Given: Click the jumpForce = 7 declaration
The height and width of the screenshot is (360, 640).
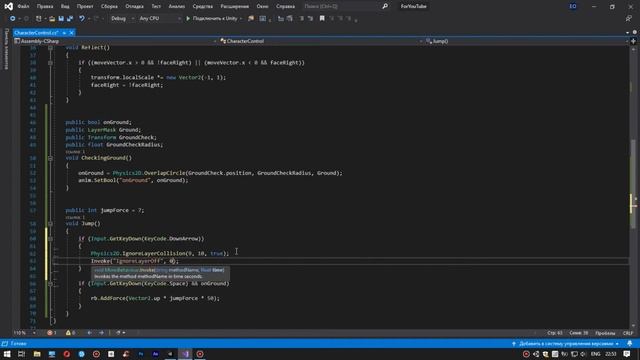Looking at the screenshot, I should click(104, 210).
